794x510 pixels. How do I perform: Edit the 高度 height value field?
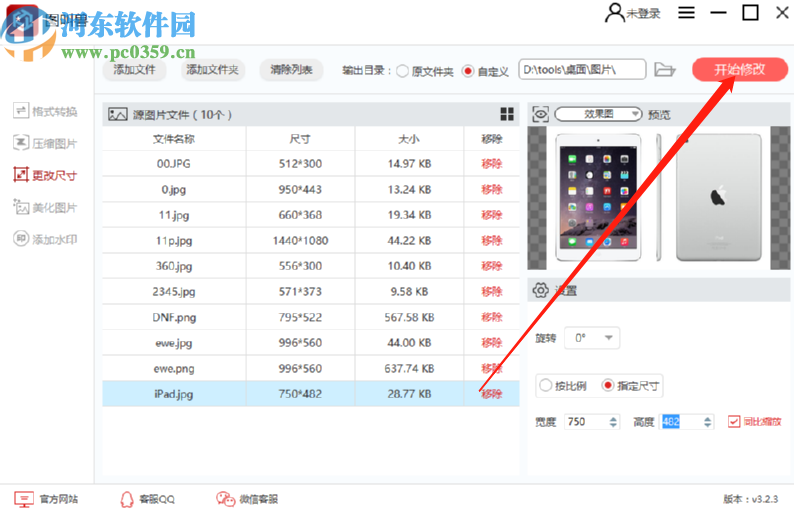681,422
